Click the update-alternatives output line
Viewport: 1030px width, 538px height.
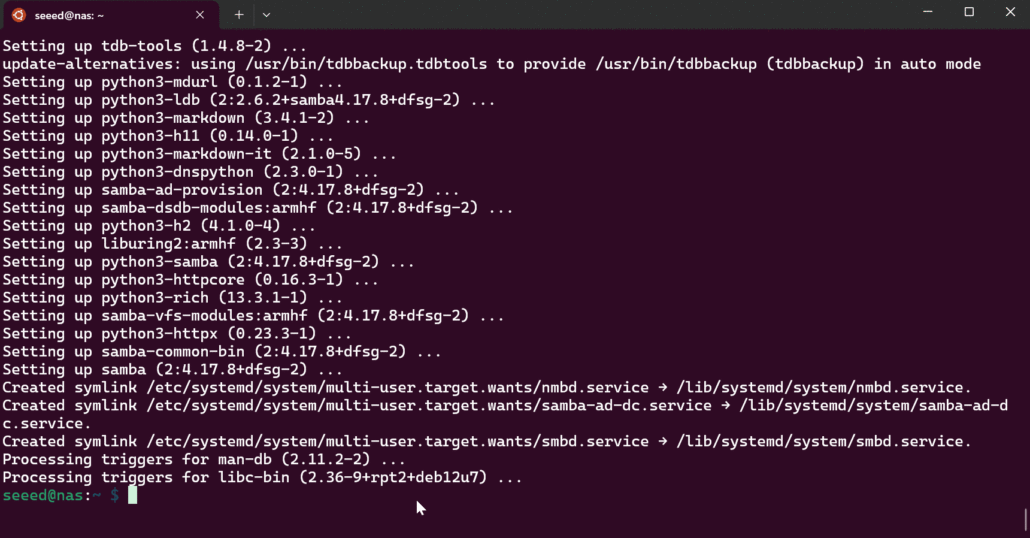(x=490, y=64)
